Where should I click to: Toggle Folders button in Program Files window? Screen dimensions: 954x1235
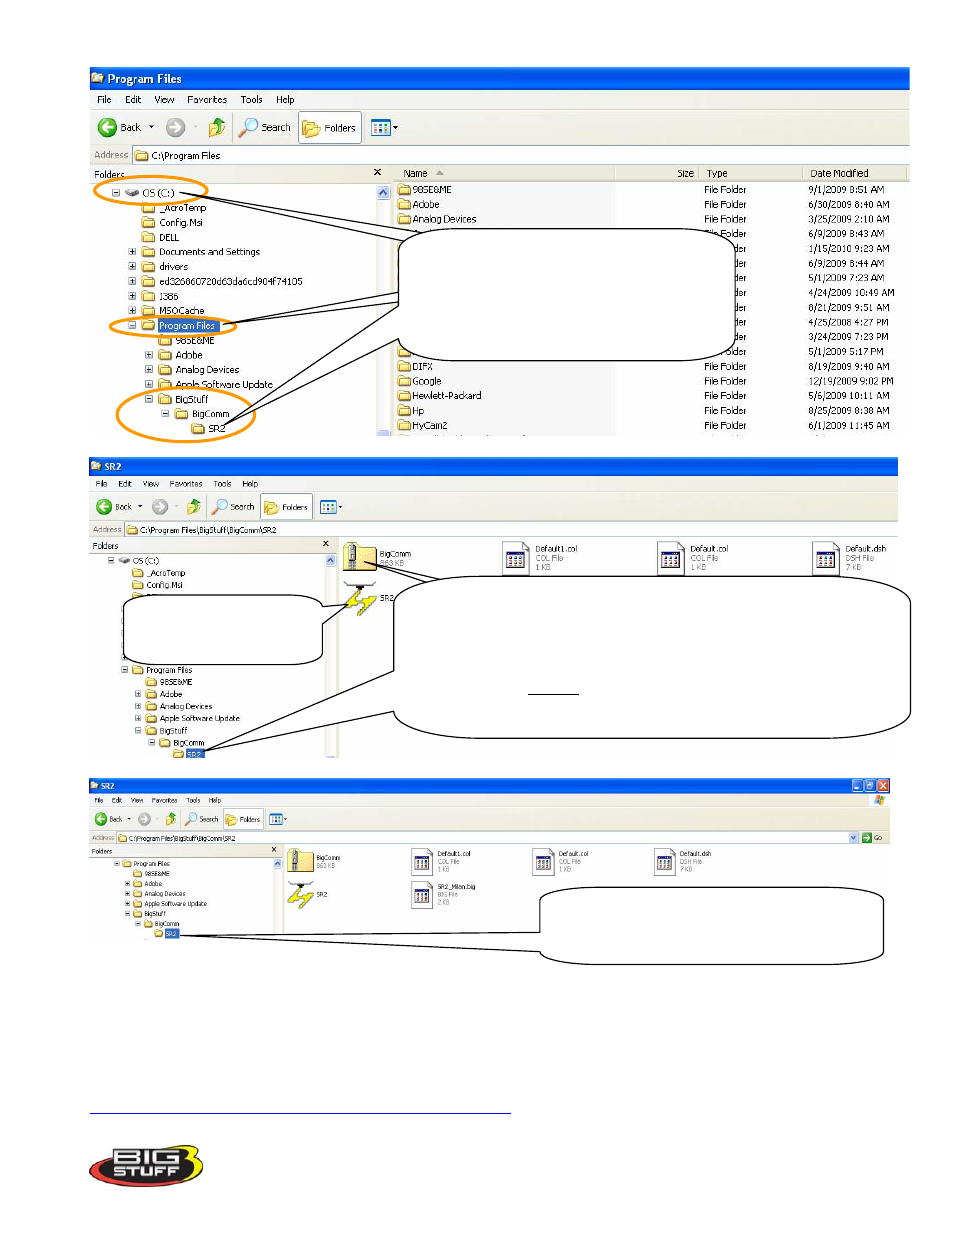coord(330,128)
